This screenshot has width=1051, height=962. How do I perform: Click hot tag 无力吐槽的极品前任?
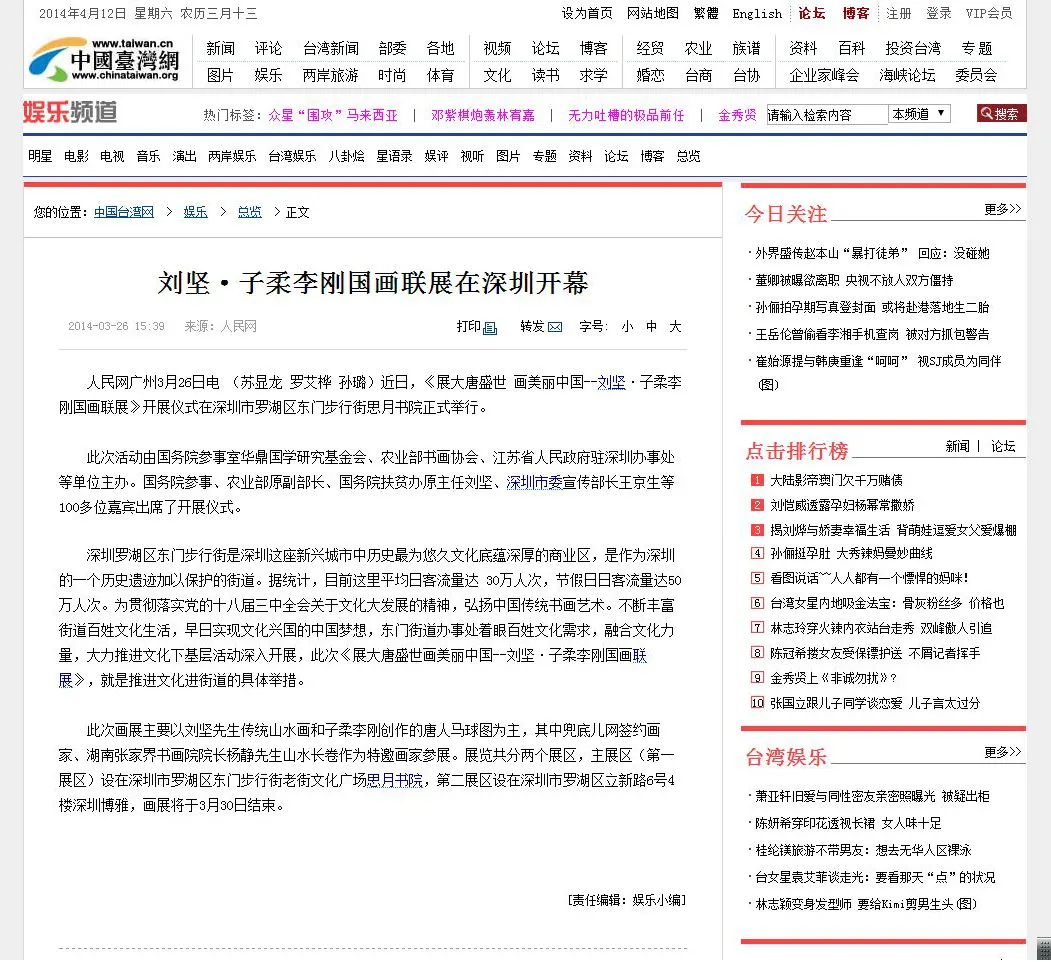(x=626, y=115)
